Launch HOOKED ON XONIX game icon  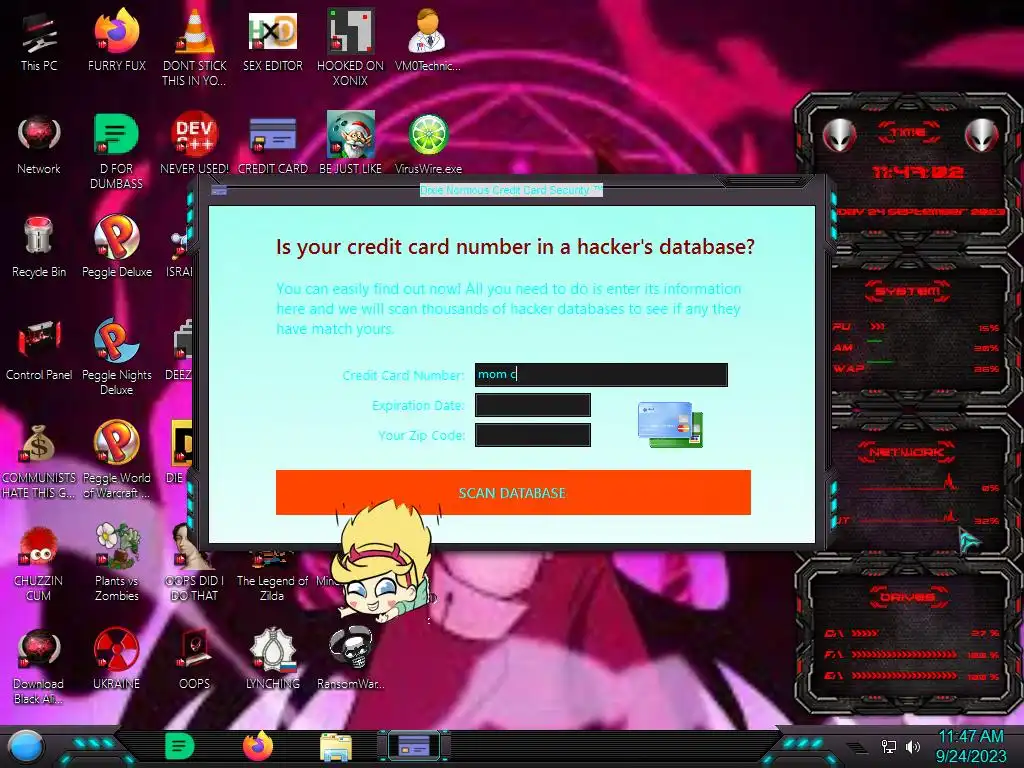350,47
